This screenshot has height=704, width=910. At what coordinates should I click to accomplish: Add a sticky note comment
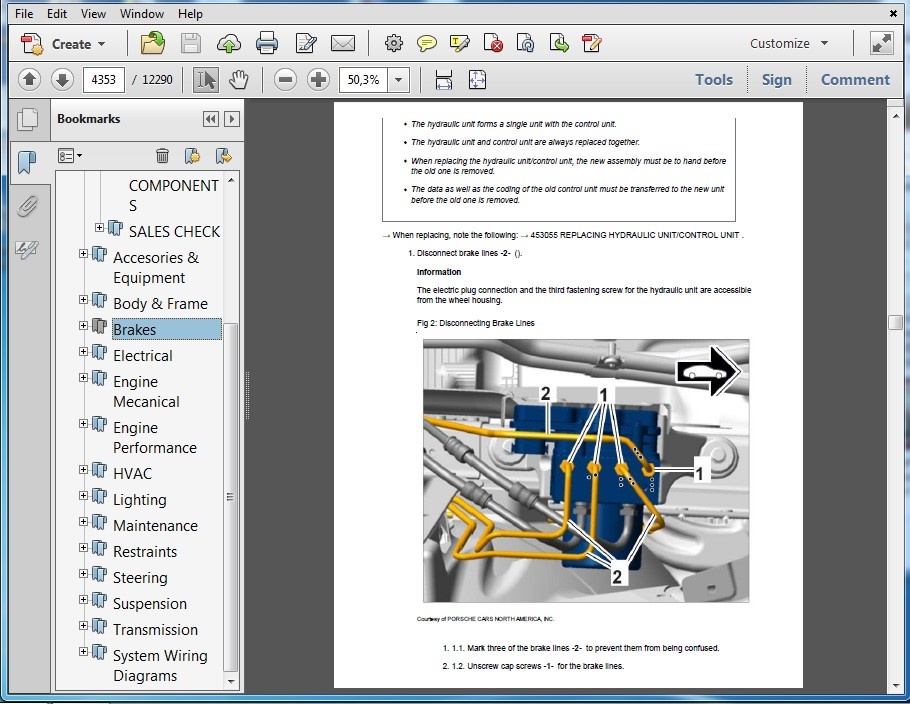point(427,44)
